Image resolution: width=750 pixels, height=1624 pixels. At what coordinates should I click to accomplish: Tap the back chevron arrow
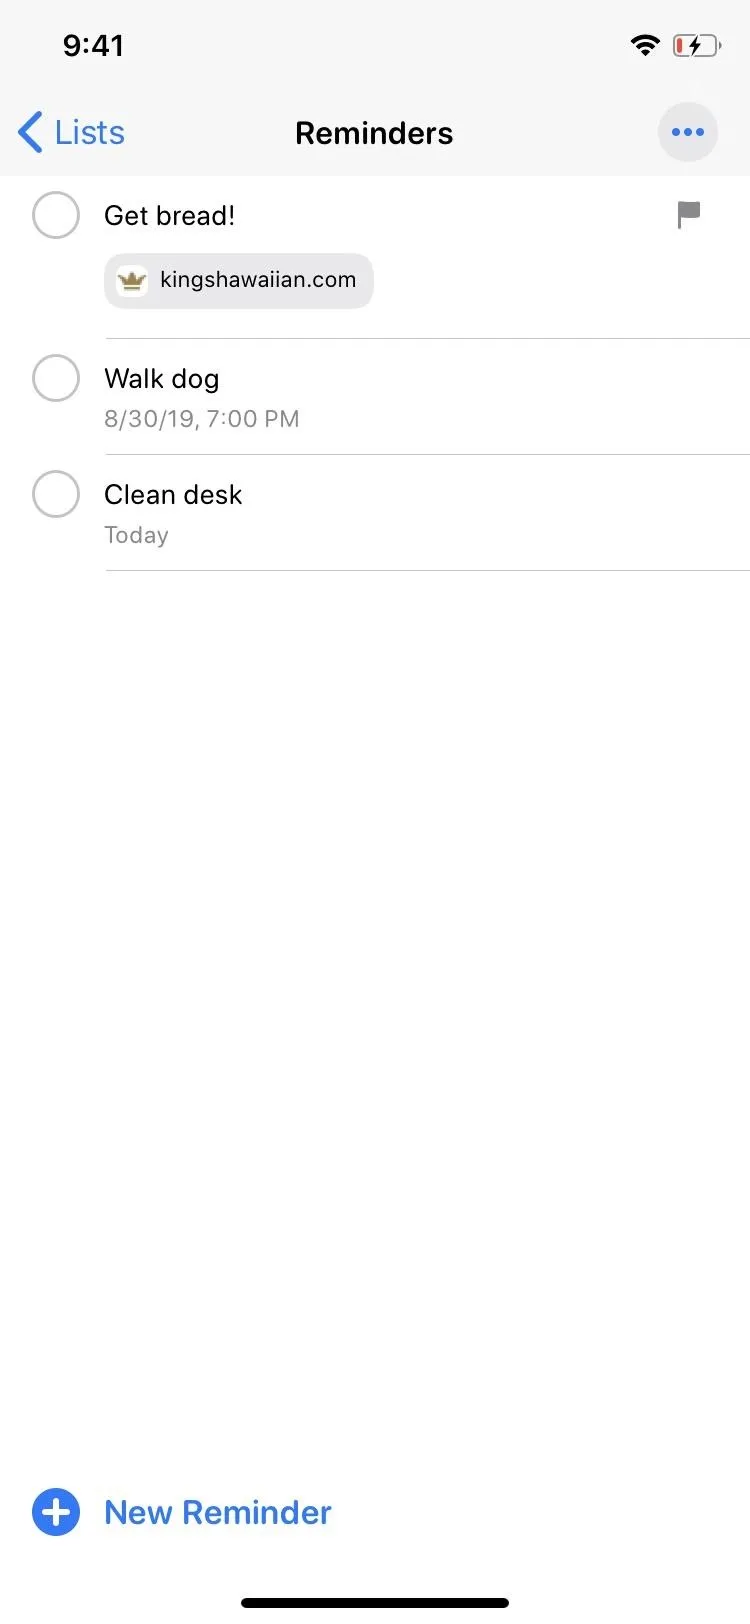(31, 132)
